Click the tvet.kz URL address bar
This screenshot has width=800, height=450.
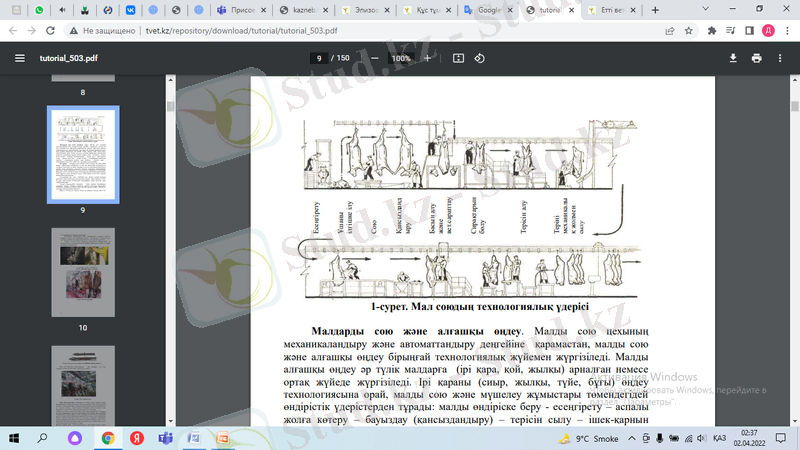click(x=241, y=31)
